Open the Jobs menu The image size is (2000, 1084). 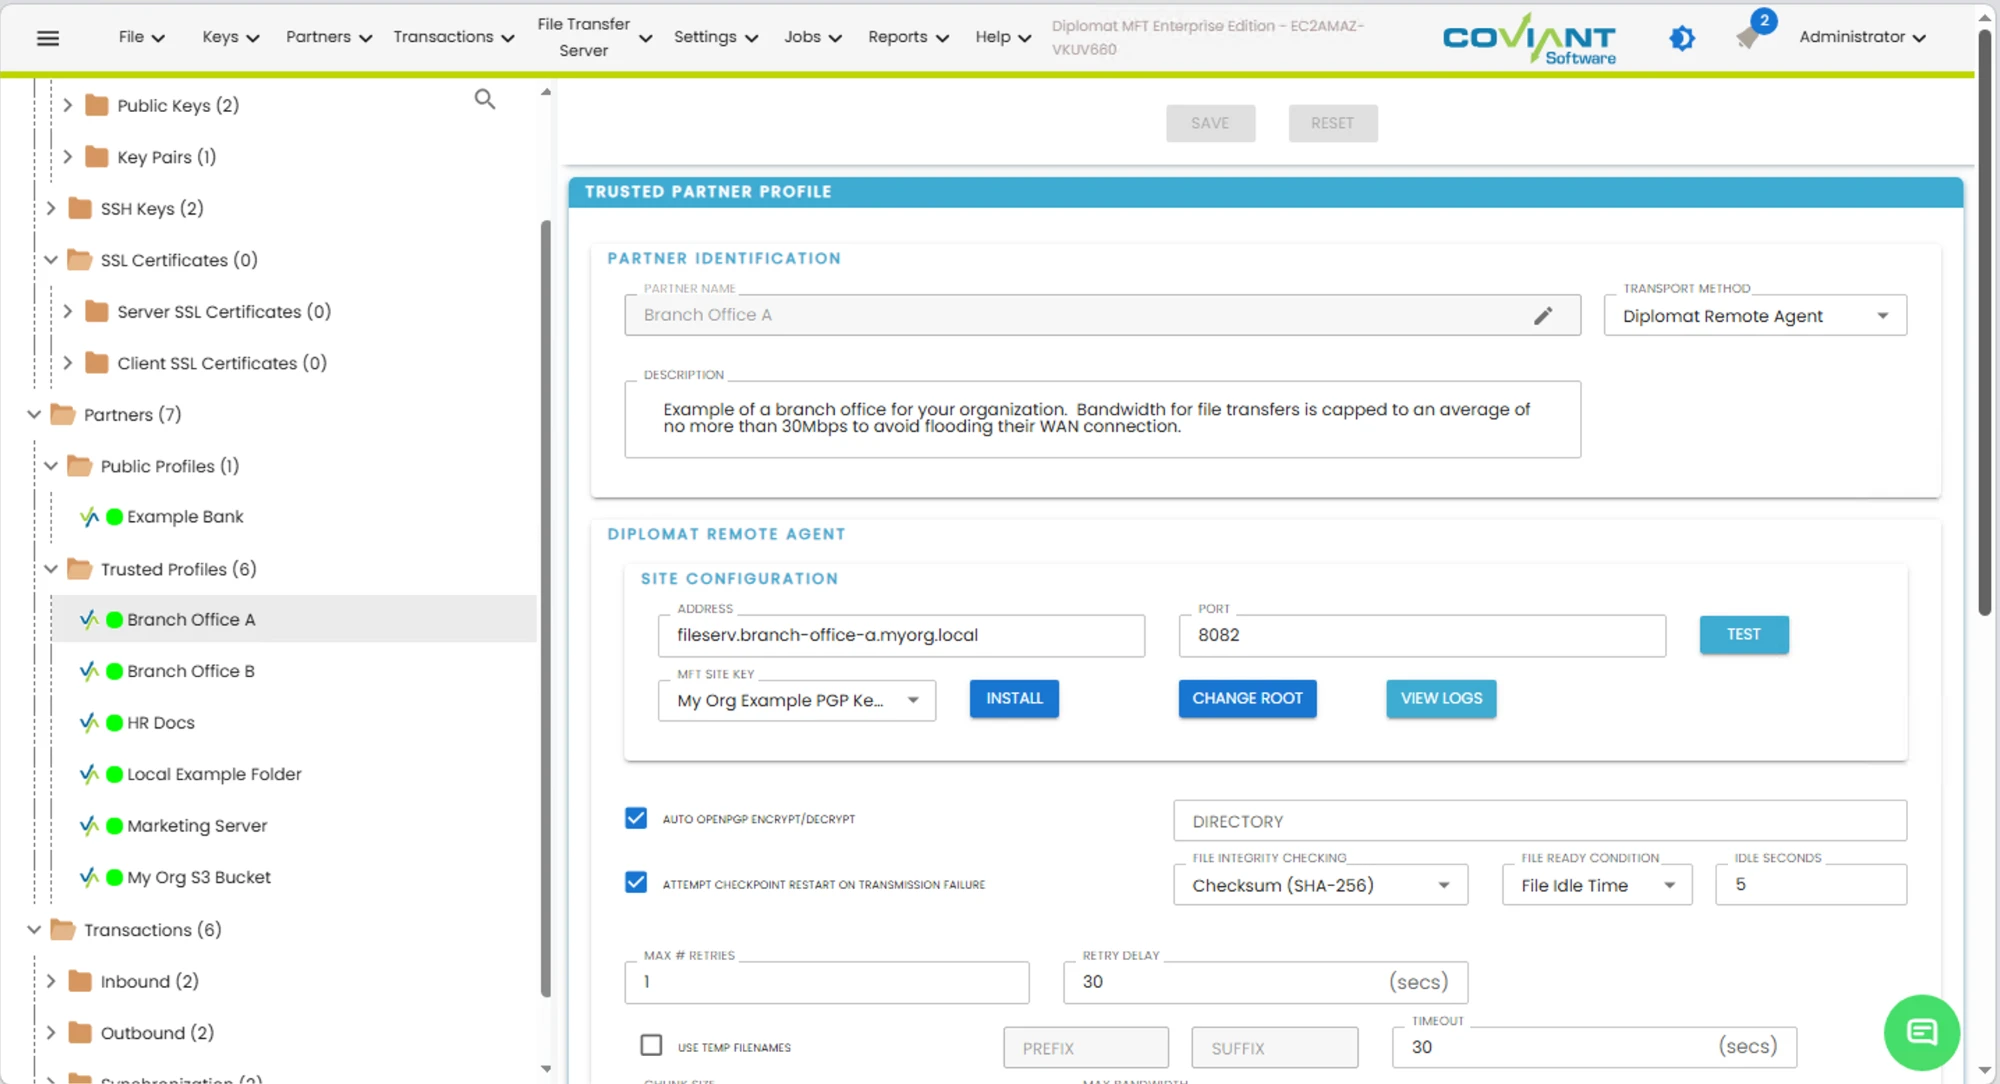click(813, 37)
